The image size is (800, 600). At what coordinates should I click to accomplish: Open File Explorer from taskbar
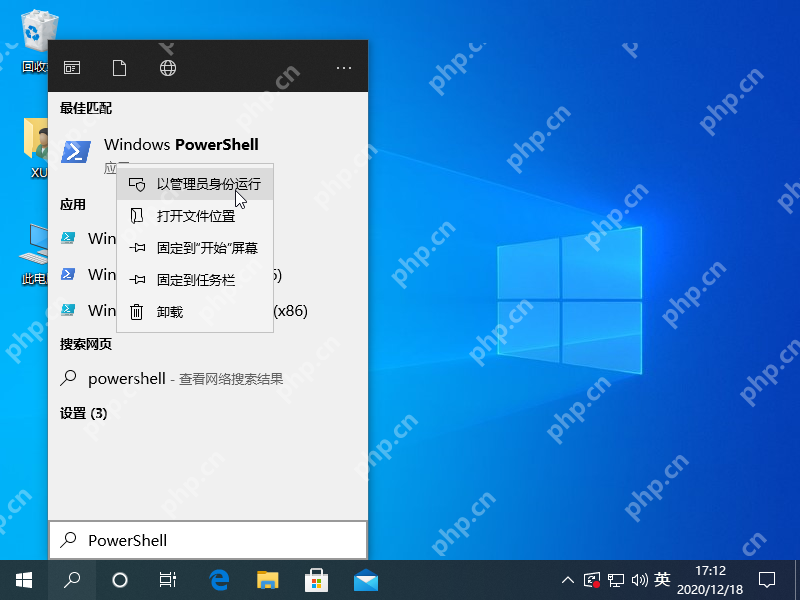(x=267, y=579)
